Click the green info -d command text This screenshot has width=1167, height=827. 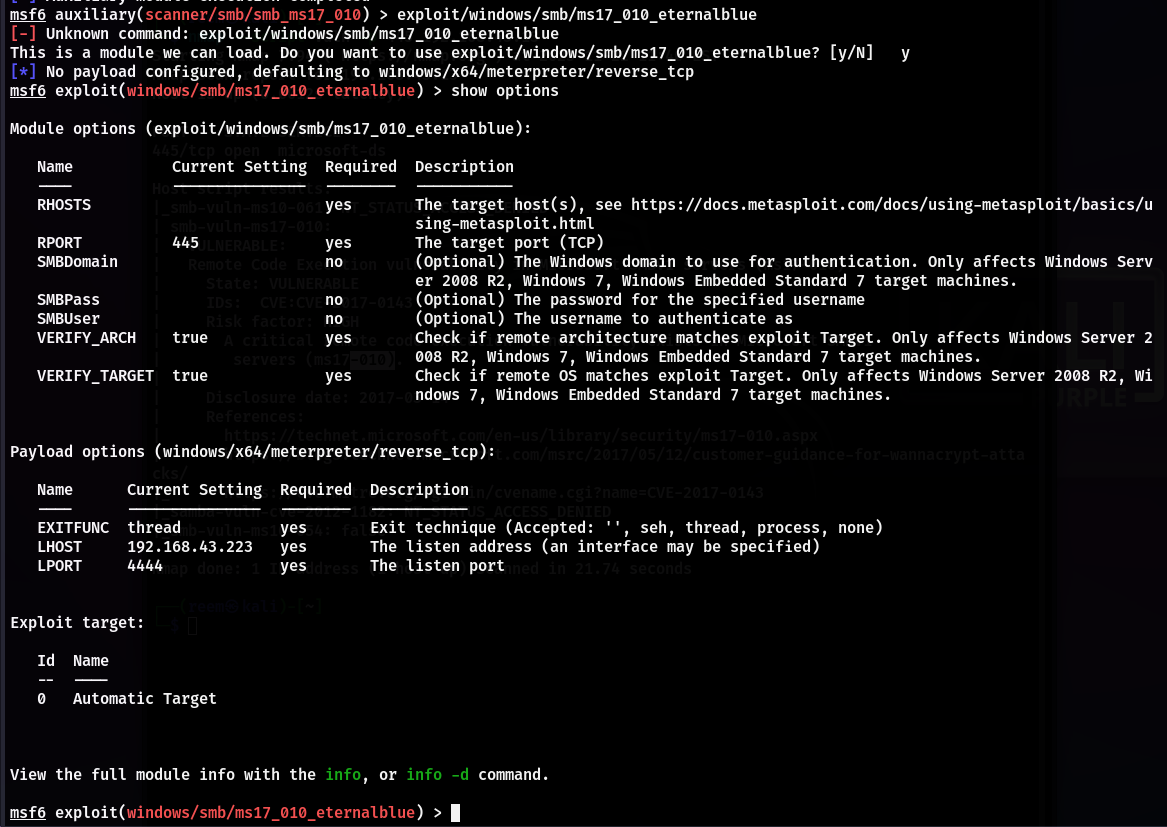click(x=438, y=775)
